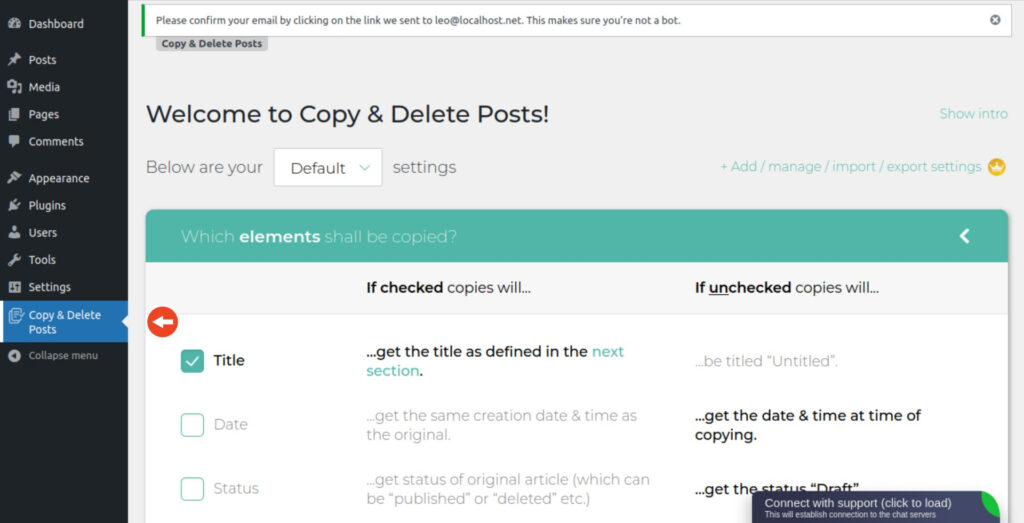Click the 'Welcome to Copy & Delete Posts!' heading
Viewport: 1024px width, 523px height.
tap(347, 114)
